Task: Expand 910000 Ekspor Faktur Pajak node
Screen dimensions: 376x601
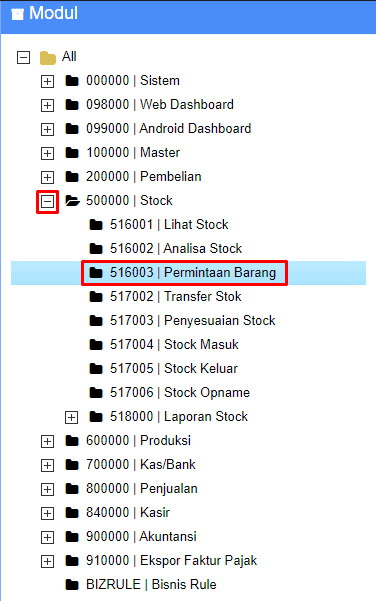Action: coord(48,562)
